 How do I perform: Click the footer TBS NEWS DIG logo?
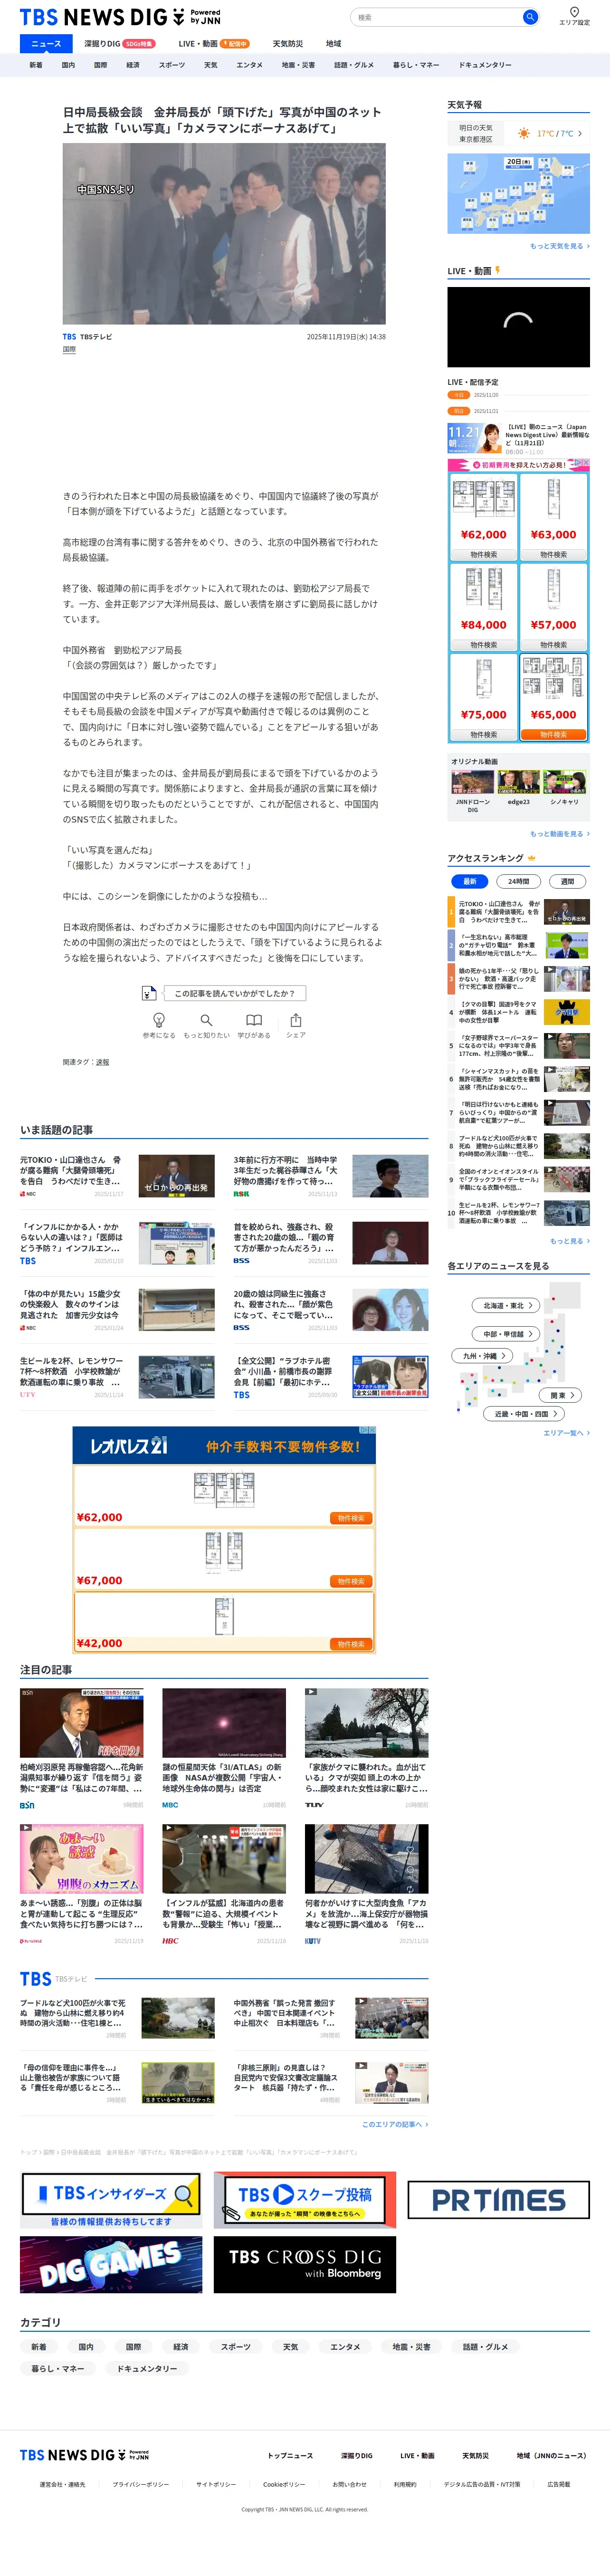(84, 2455)
